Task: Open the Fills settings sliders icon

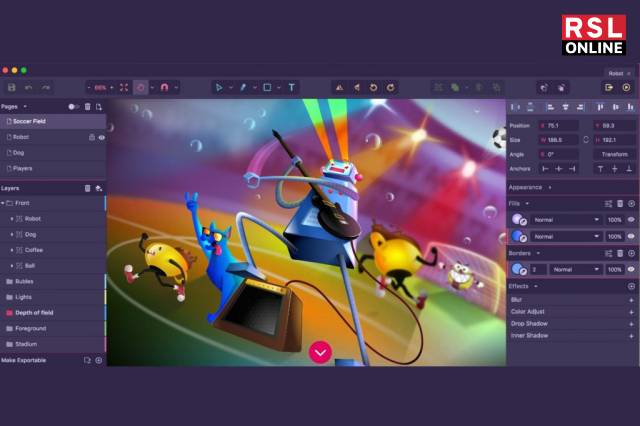Action: 609,204
